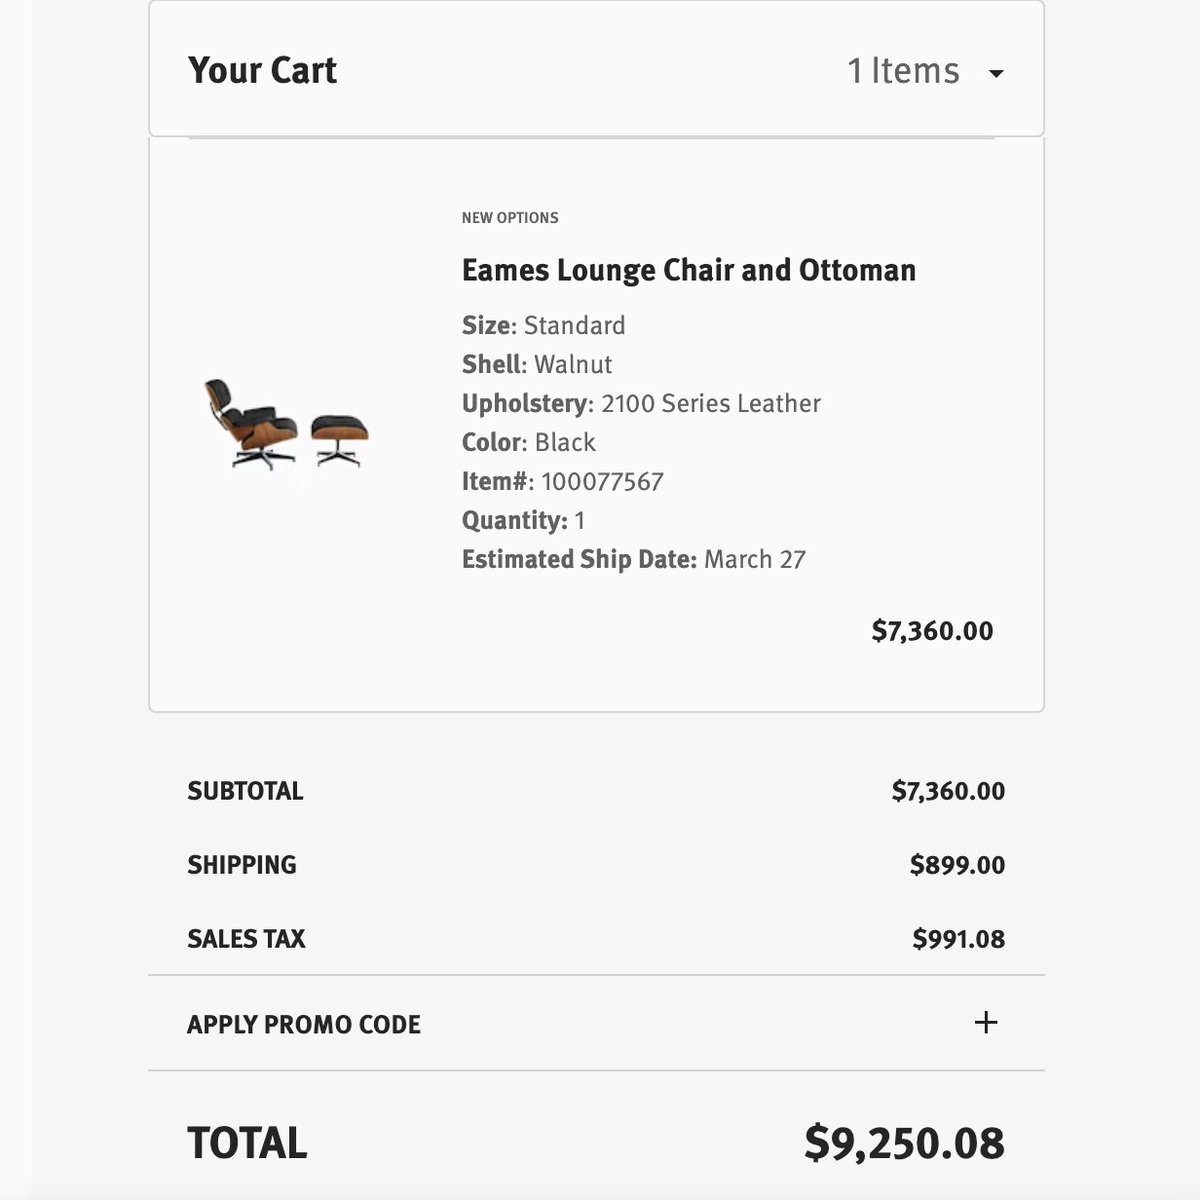The height and width of the screenshot is (1200, 1200).
Task: Click the New Options label
Action: (x=510, y=217)
